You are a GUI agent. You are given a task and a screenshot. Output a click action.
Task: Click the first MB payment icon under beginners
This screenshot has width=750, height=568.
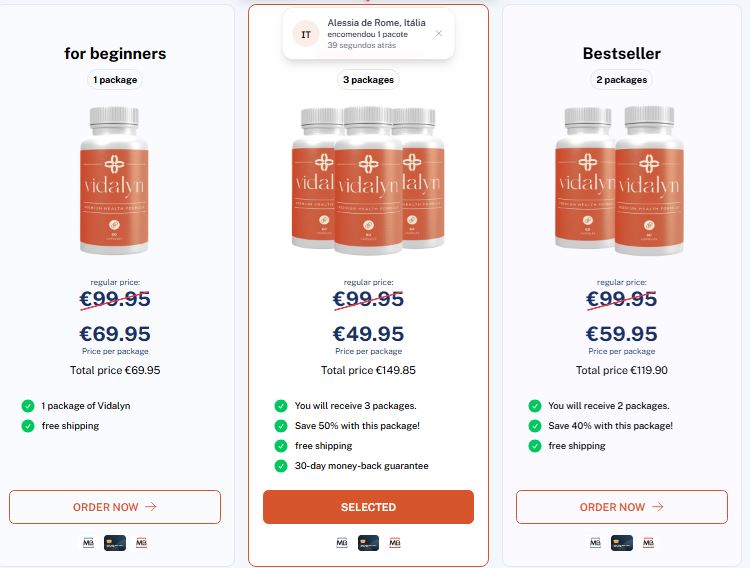click(89, 543)
